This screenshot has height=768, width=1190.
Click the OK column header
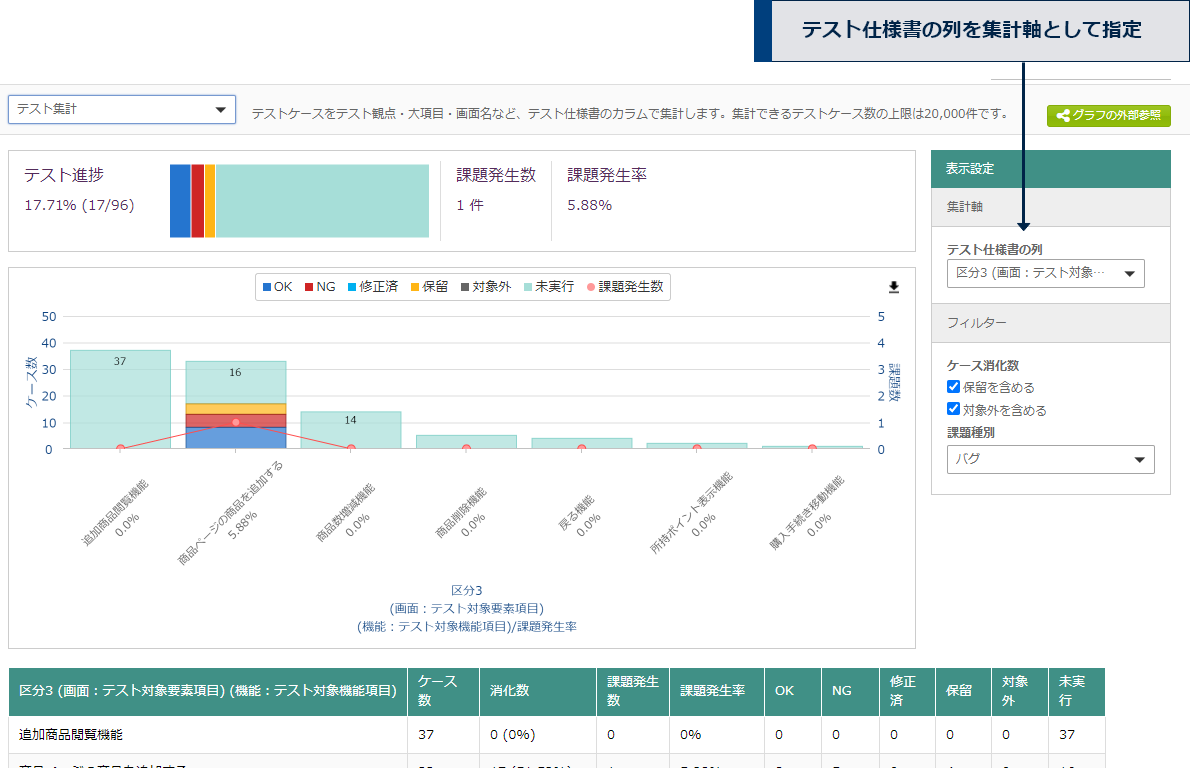click(792, 691)
